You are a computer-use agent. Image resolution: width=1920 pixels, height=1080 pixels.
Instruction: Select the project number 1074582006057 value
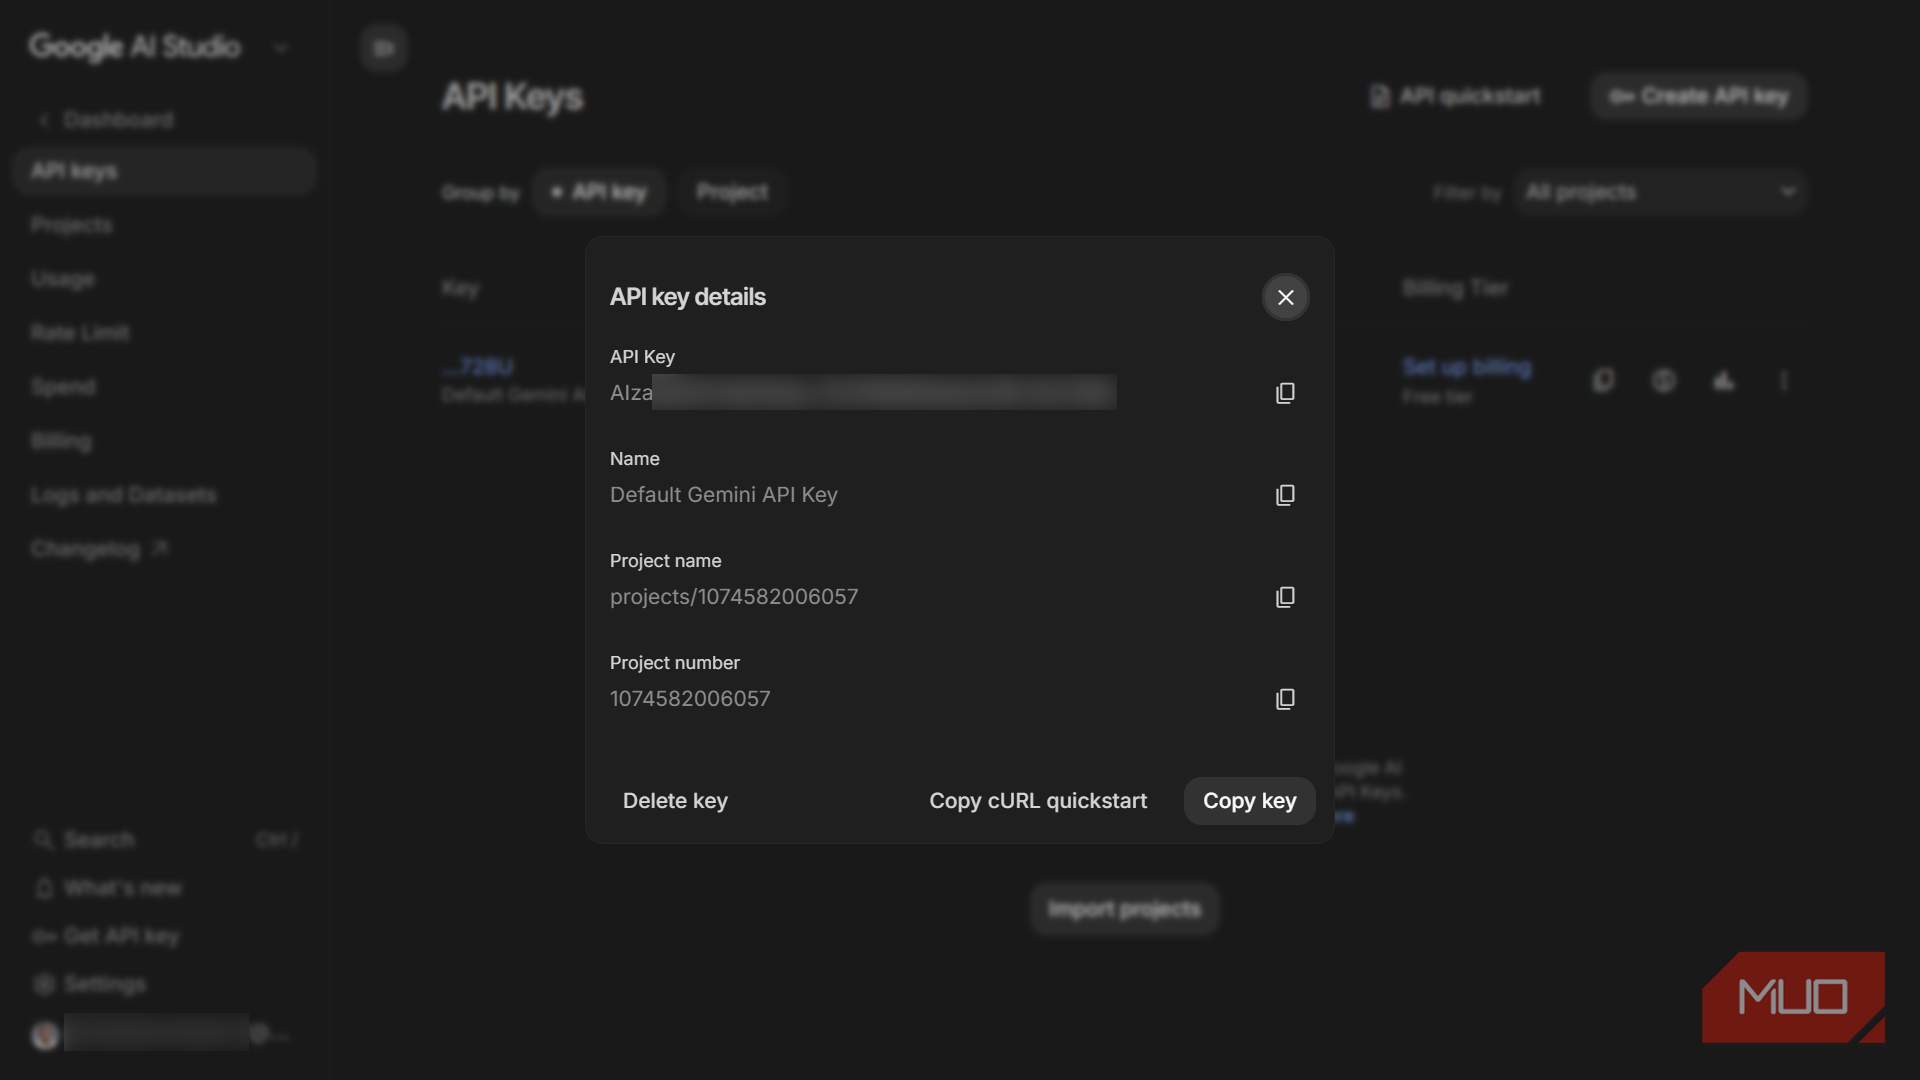[690, 699]
